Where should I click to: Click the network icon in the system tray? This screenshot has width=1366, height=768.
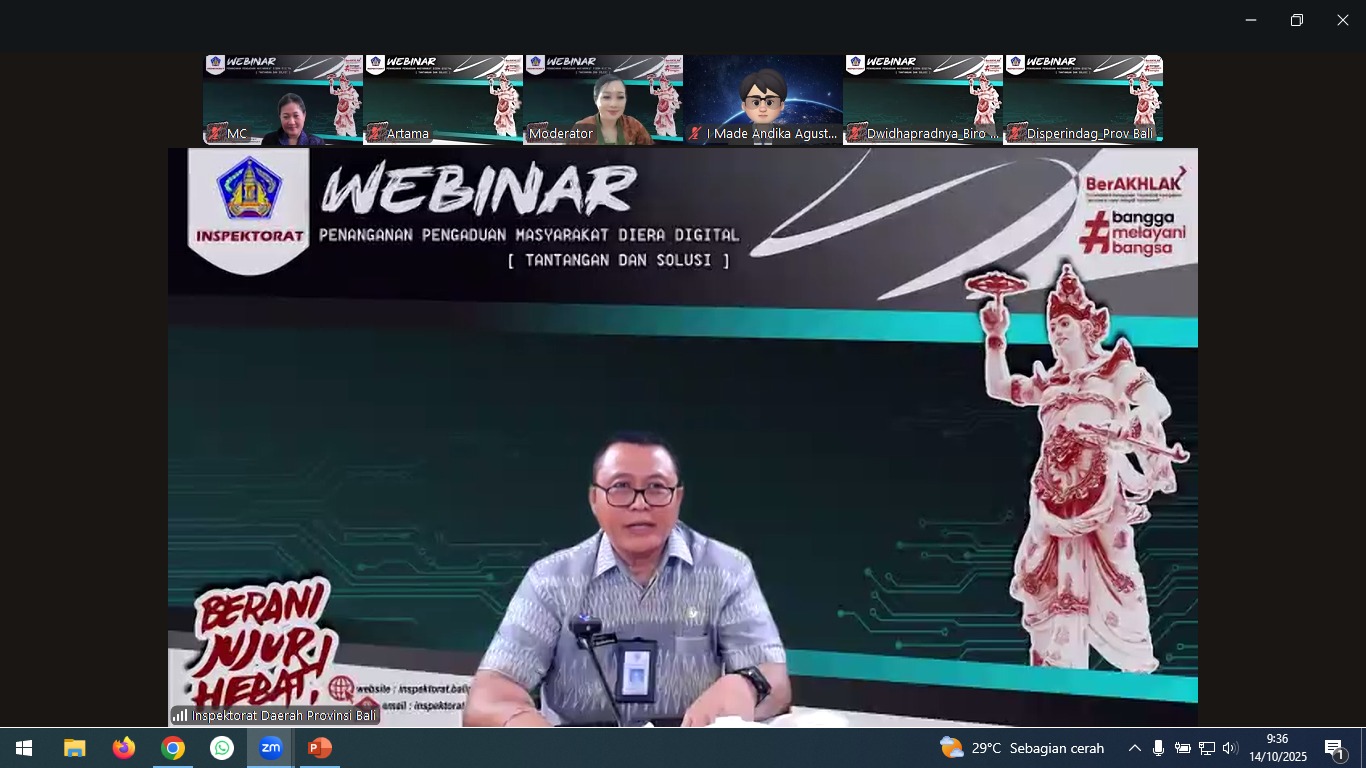tap(1207, 748)
